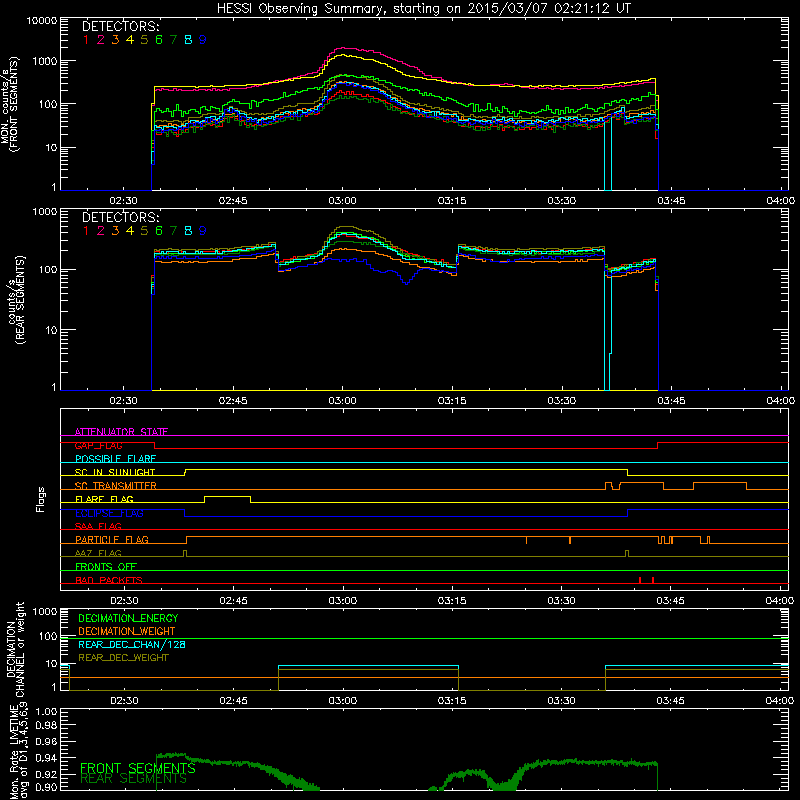The image size is (800, 800).
Task: Click the Mon. Rate LIVETIME axis title
Action: point(19,750)
